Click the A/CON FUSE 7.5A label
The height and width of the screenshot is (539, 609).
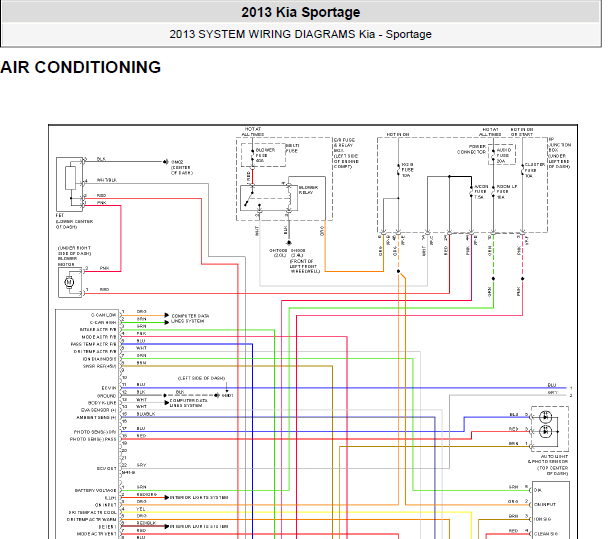(x=481, y=192)
